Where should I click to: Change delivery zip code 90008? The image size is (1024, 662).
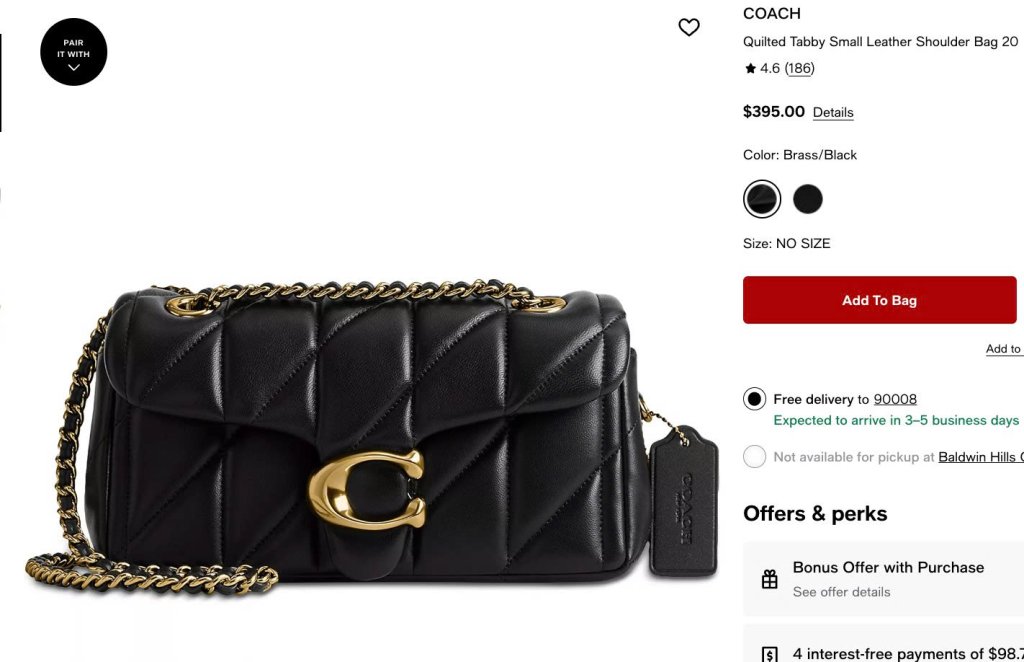pos(895,399)
